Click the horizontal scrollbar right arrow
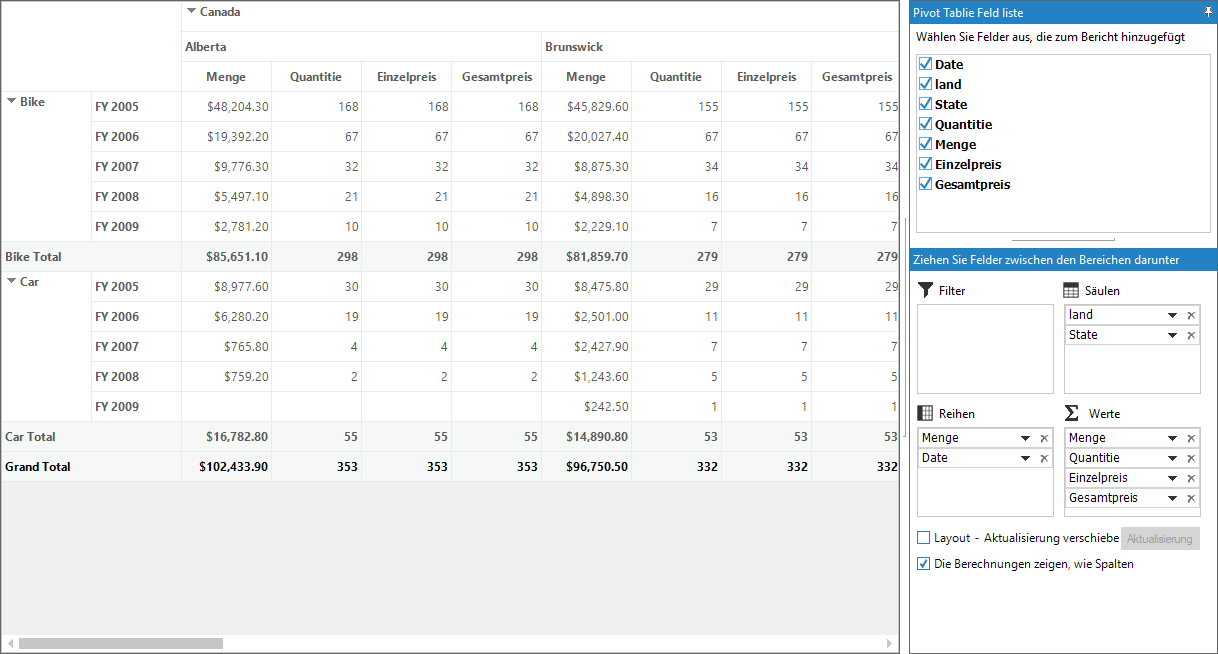Screen dimensions: 1218x654 891,643
